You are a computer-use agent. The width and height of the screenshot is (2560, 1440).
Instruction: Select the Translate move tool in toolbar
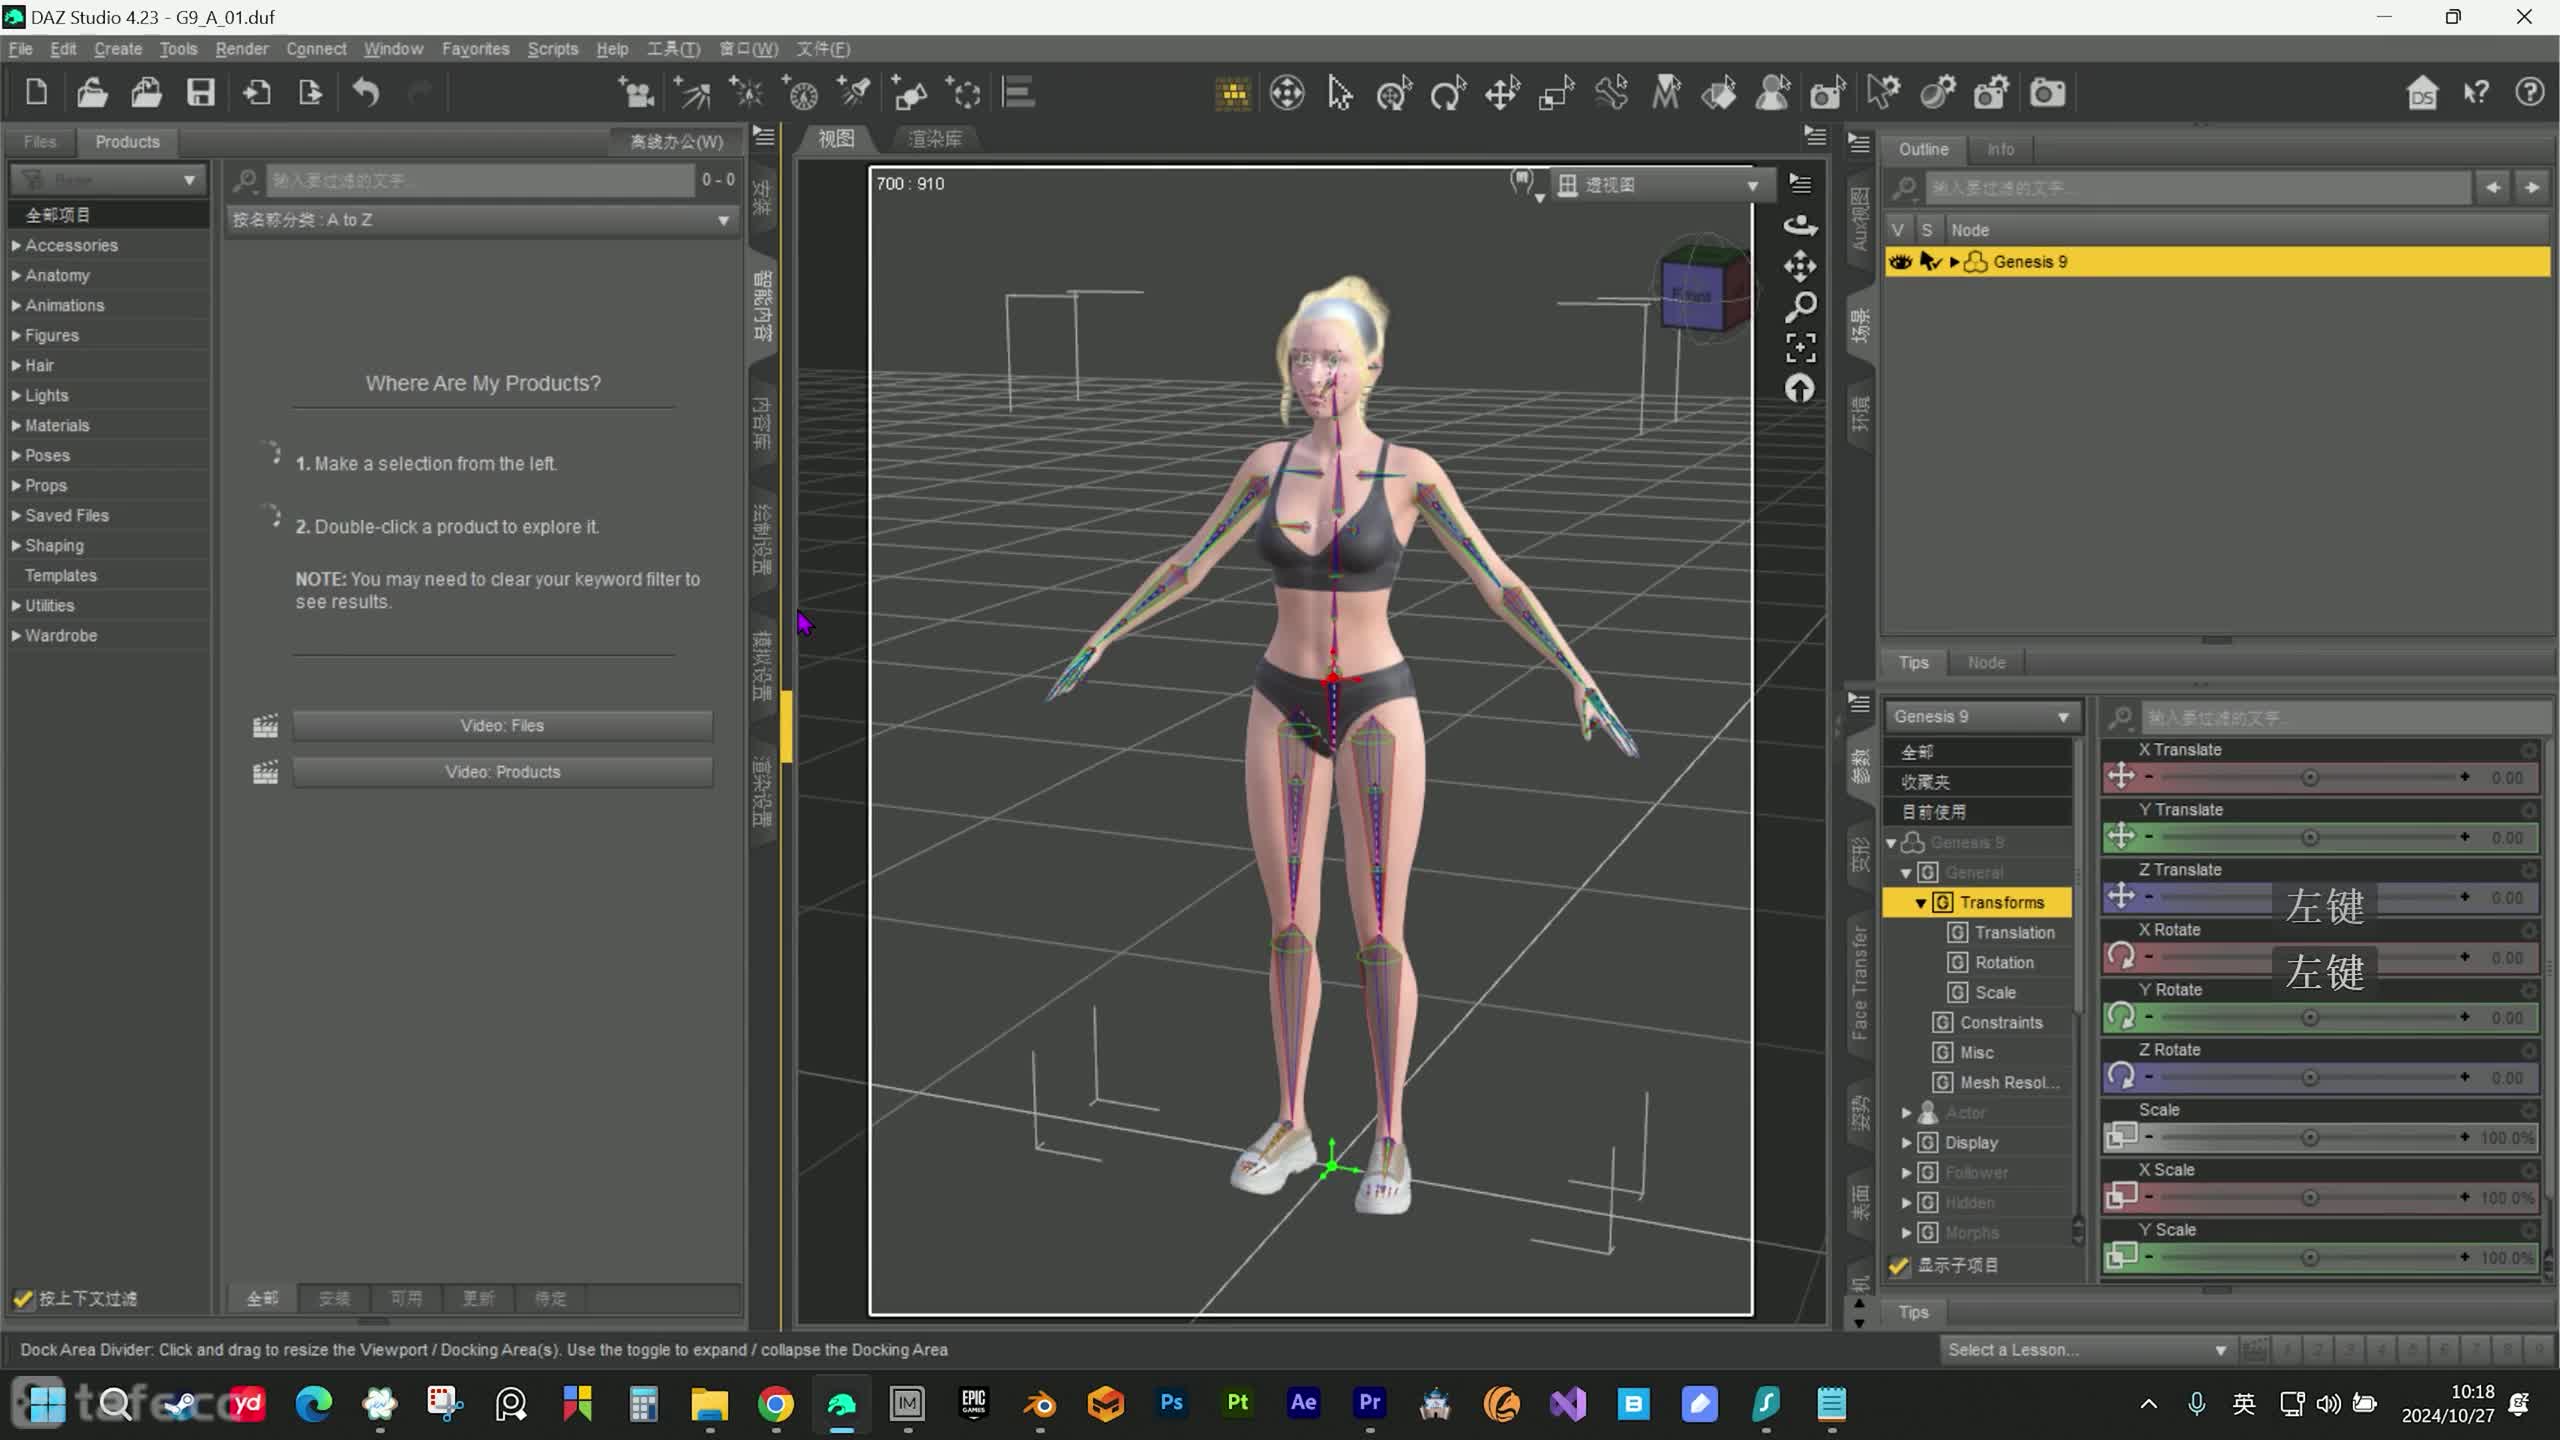point(1502,93)
